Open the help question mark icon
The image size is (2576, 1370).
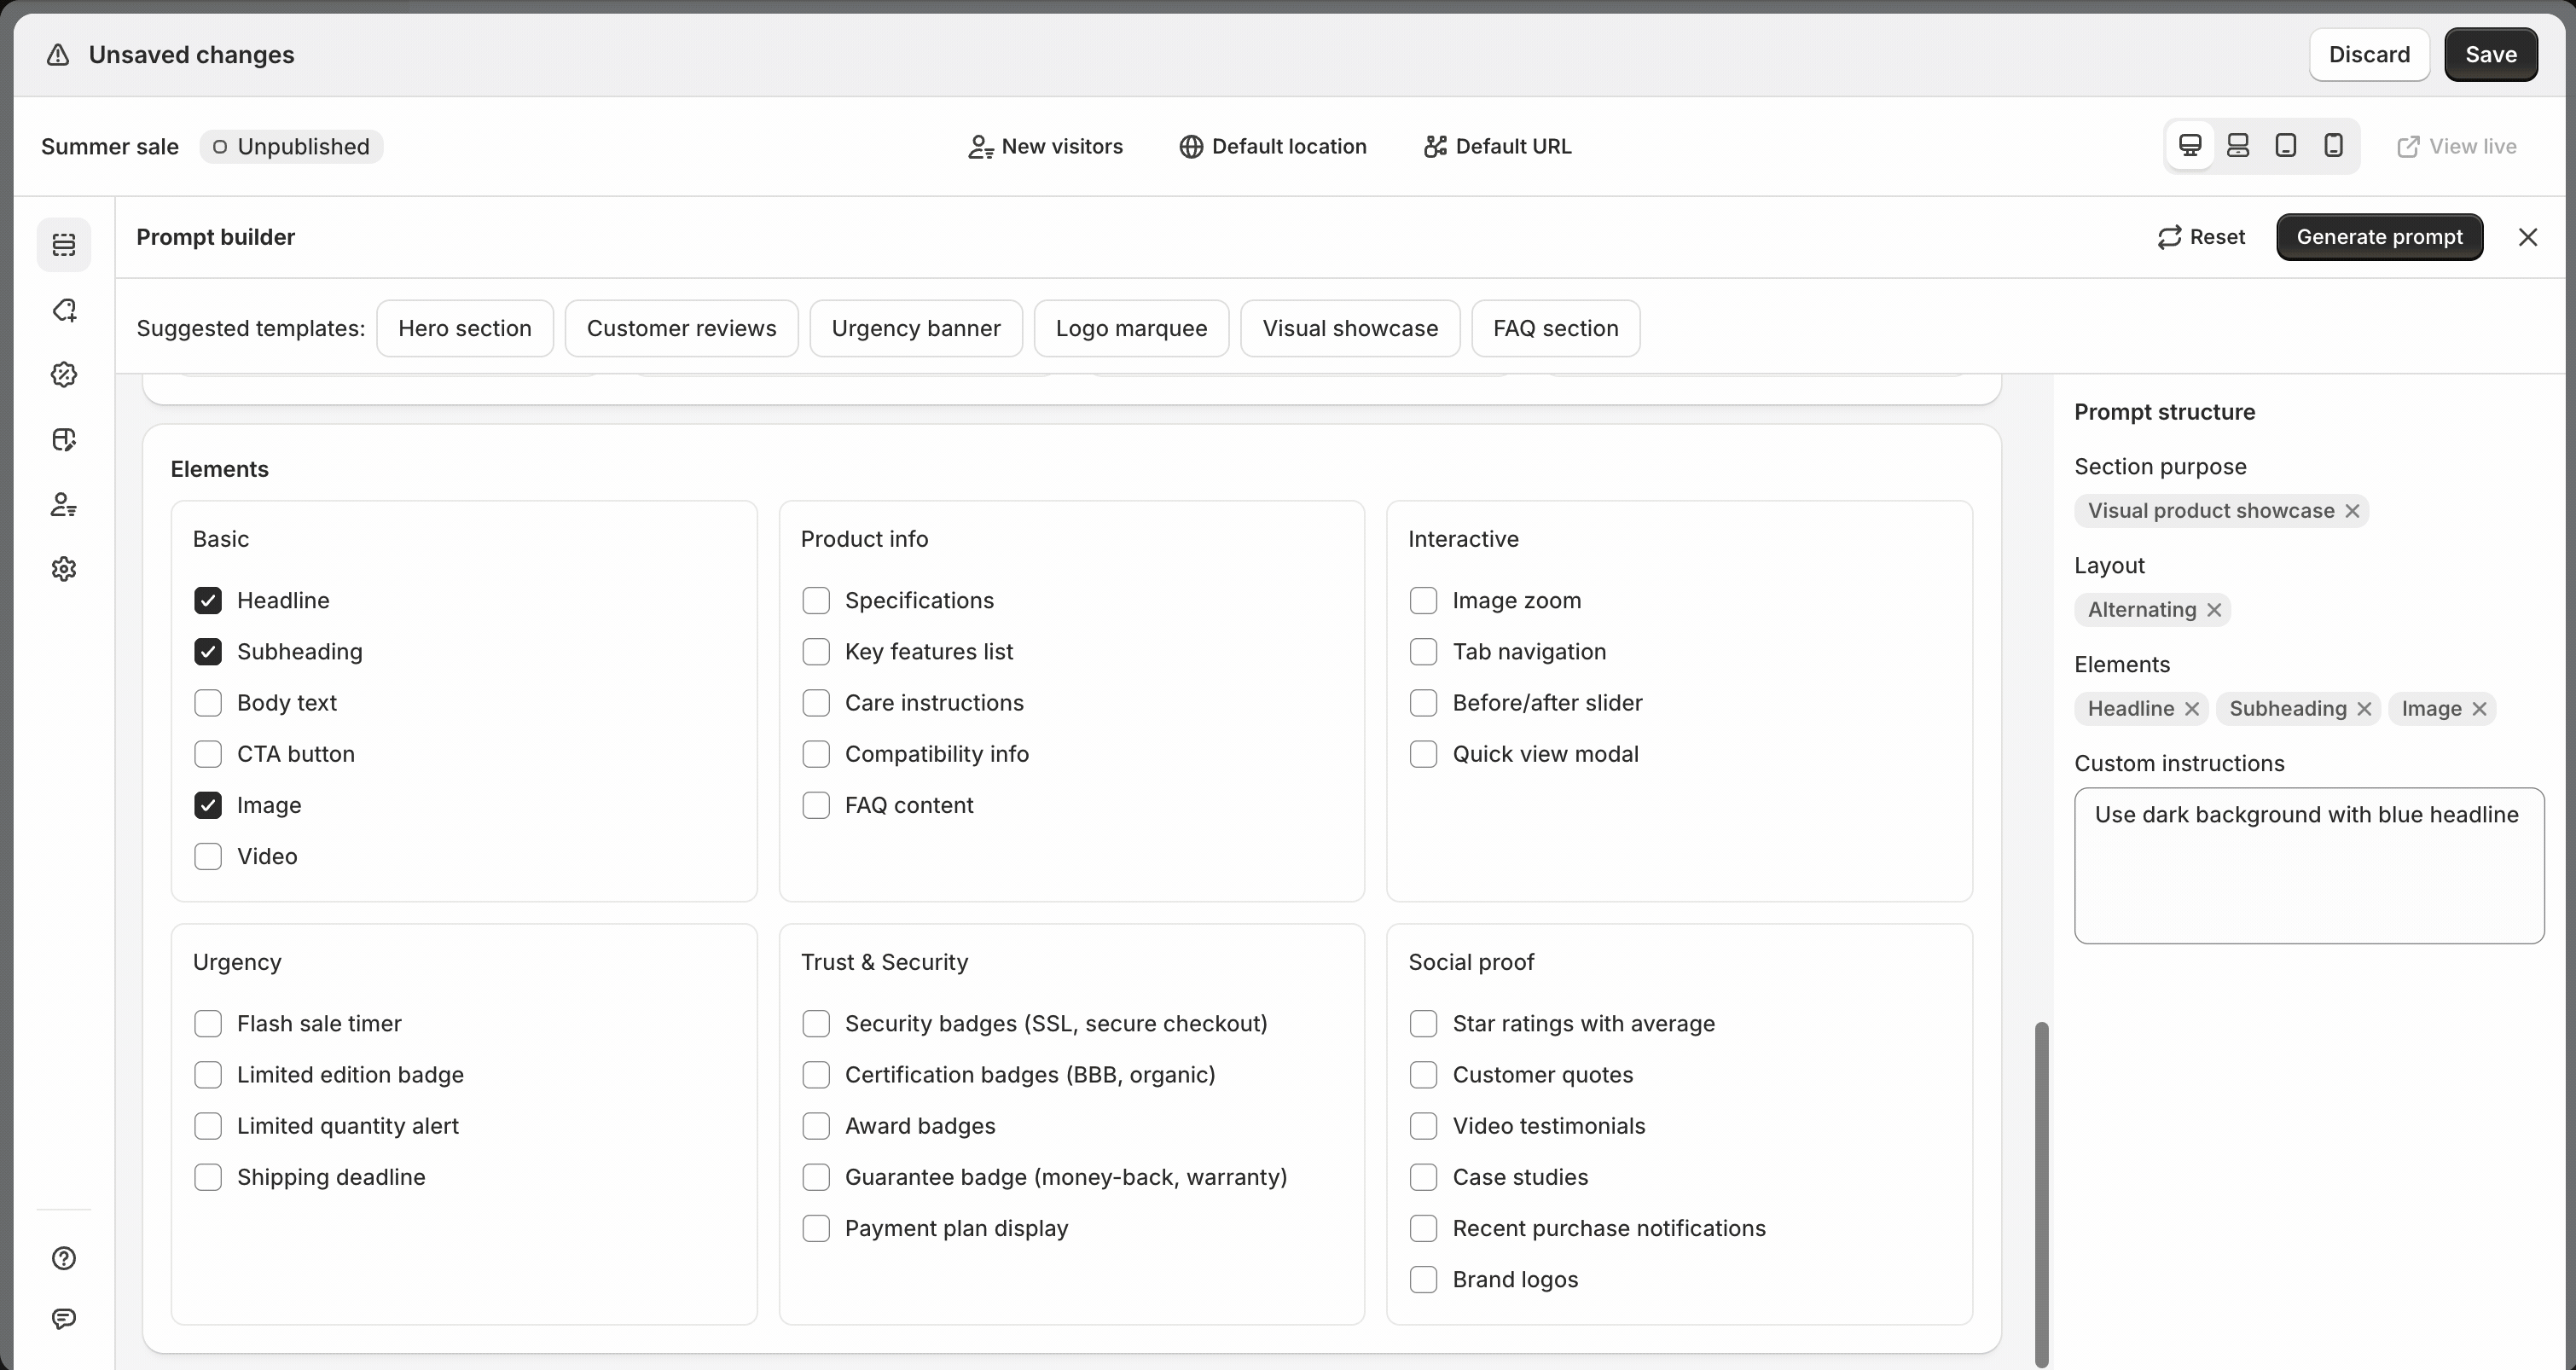click(64, 1258)
